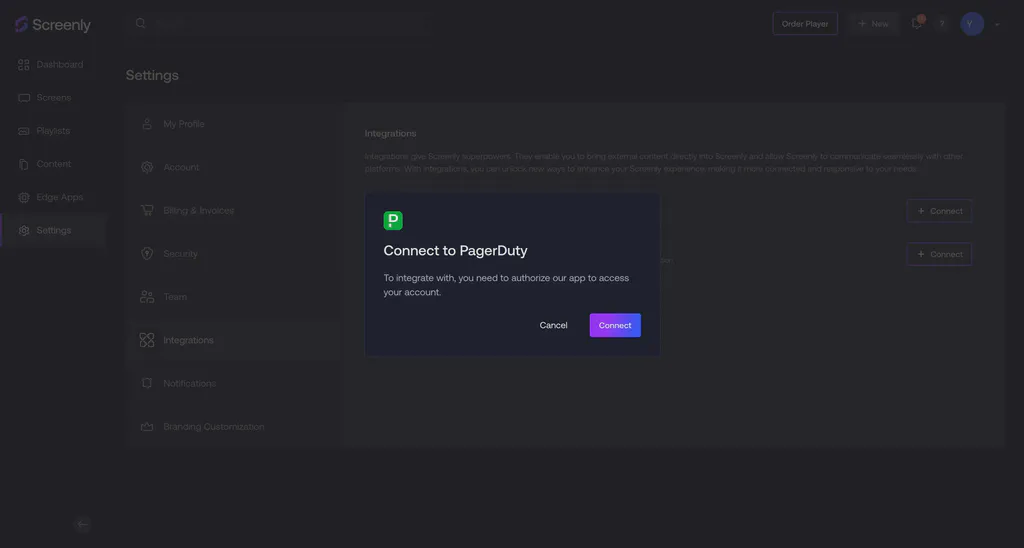The image size is (1024, 548).
Task: Open the New button in header
Action: pos(873,24)
